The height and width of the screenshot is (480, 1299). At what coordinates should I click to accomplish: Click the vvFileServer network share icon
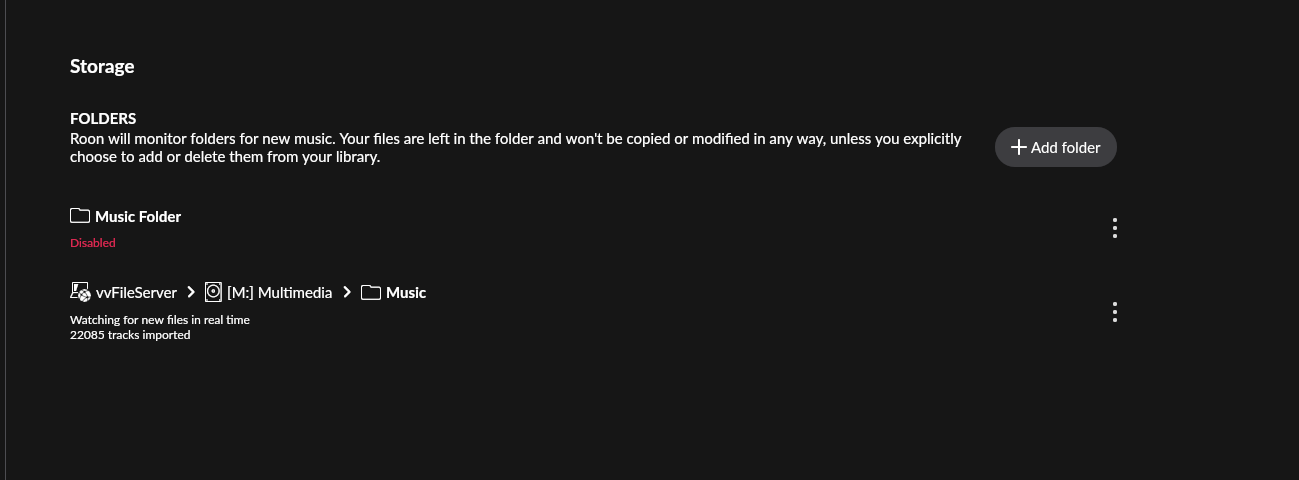80,292
